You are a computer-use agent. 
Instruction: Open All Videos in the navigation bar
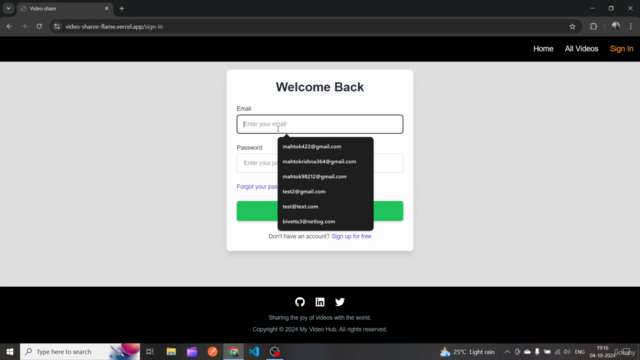coord(581,49)
